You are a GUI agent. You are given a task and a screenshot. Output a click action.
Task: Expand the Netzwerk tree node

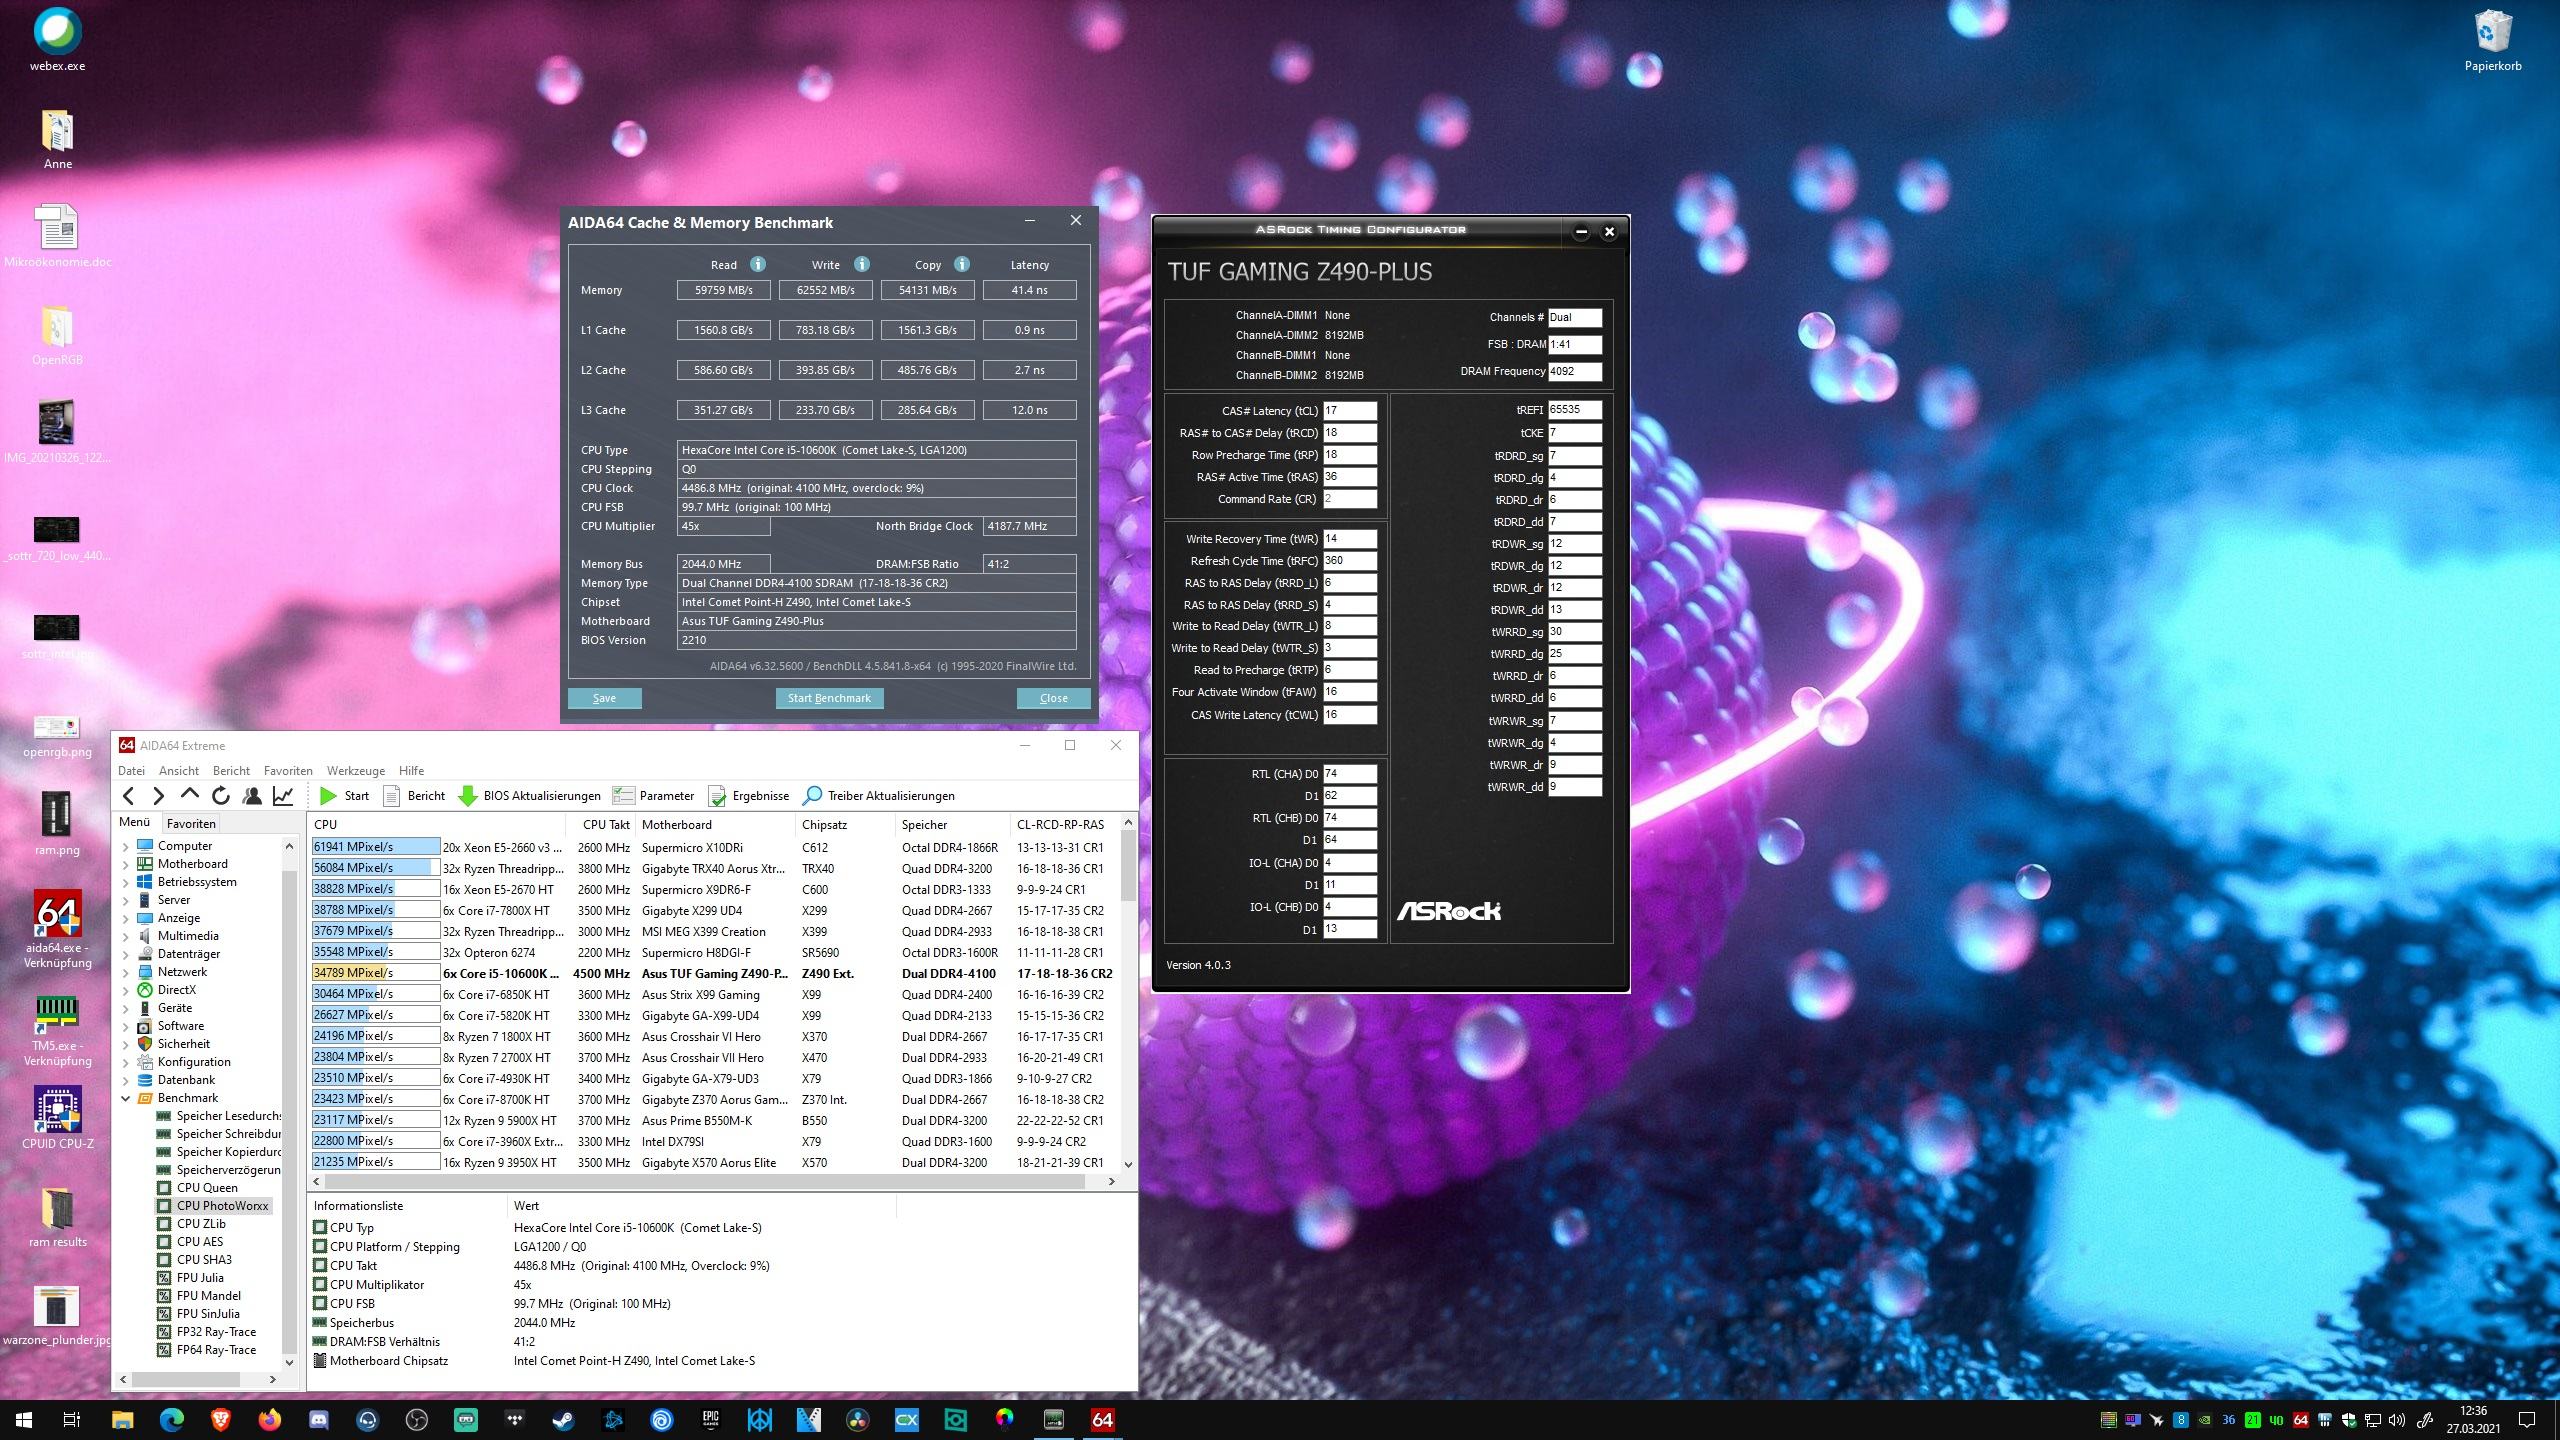(x=126, y=972)
